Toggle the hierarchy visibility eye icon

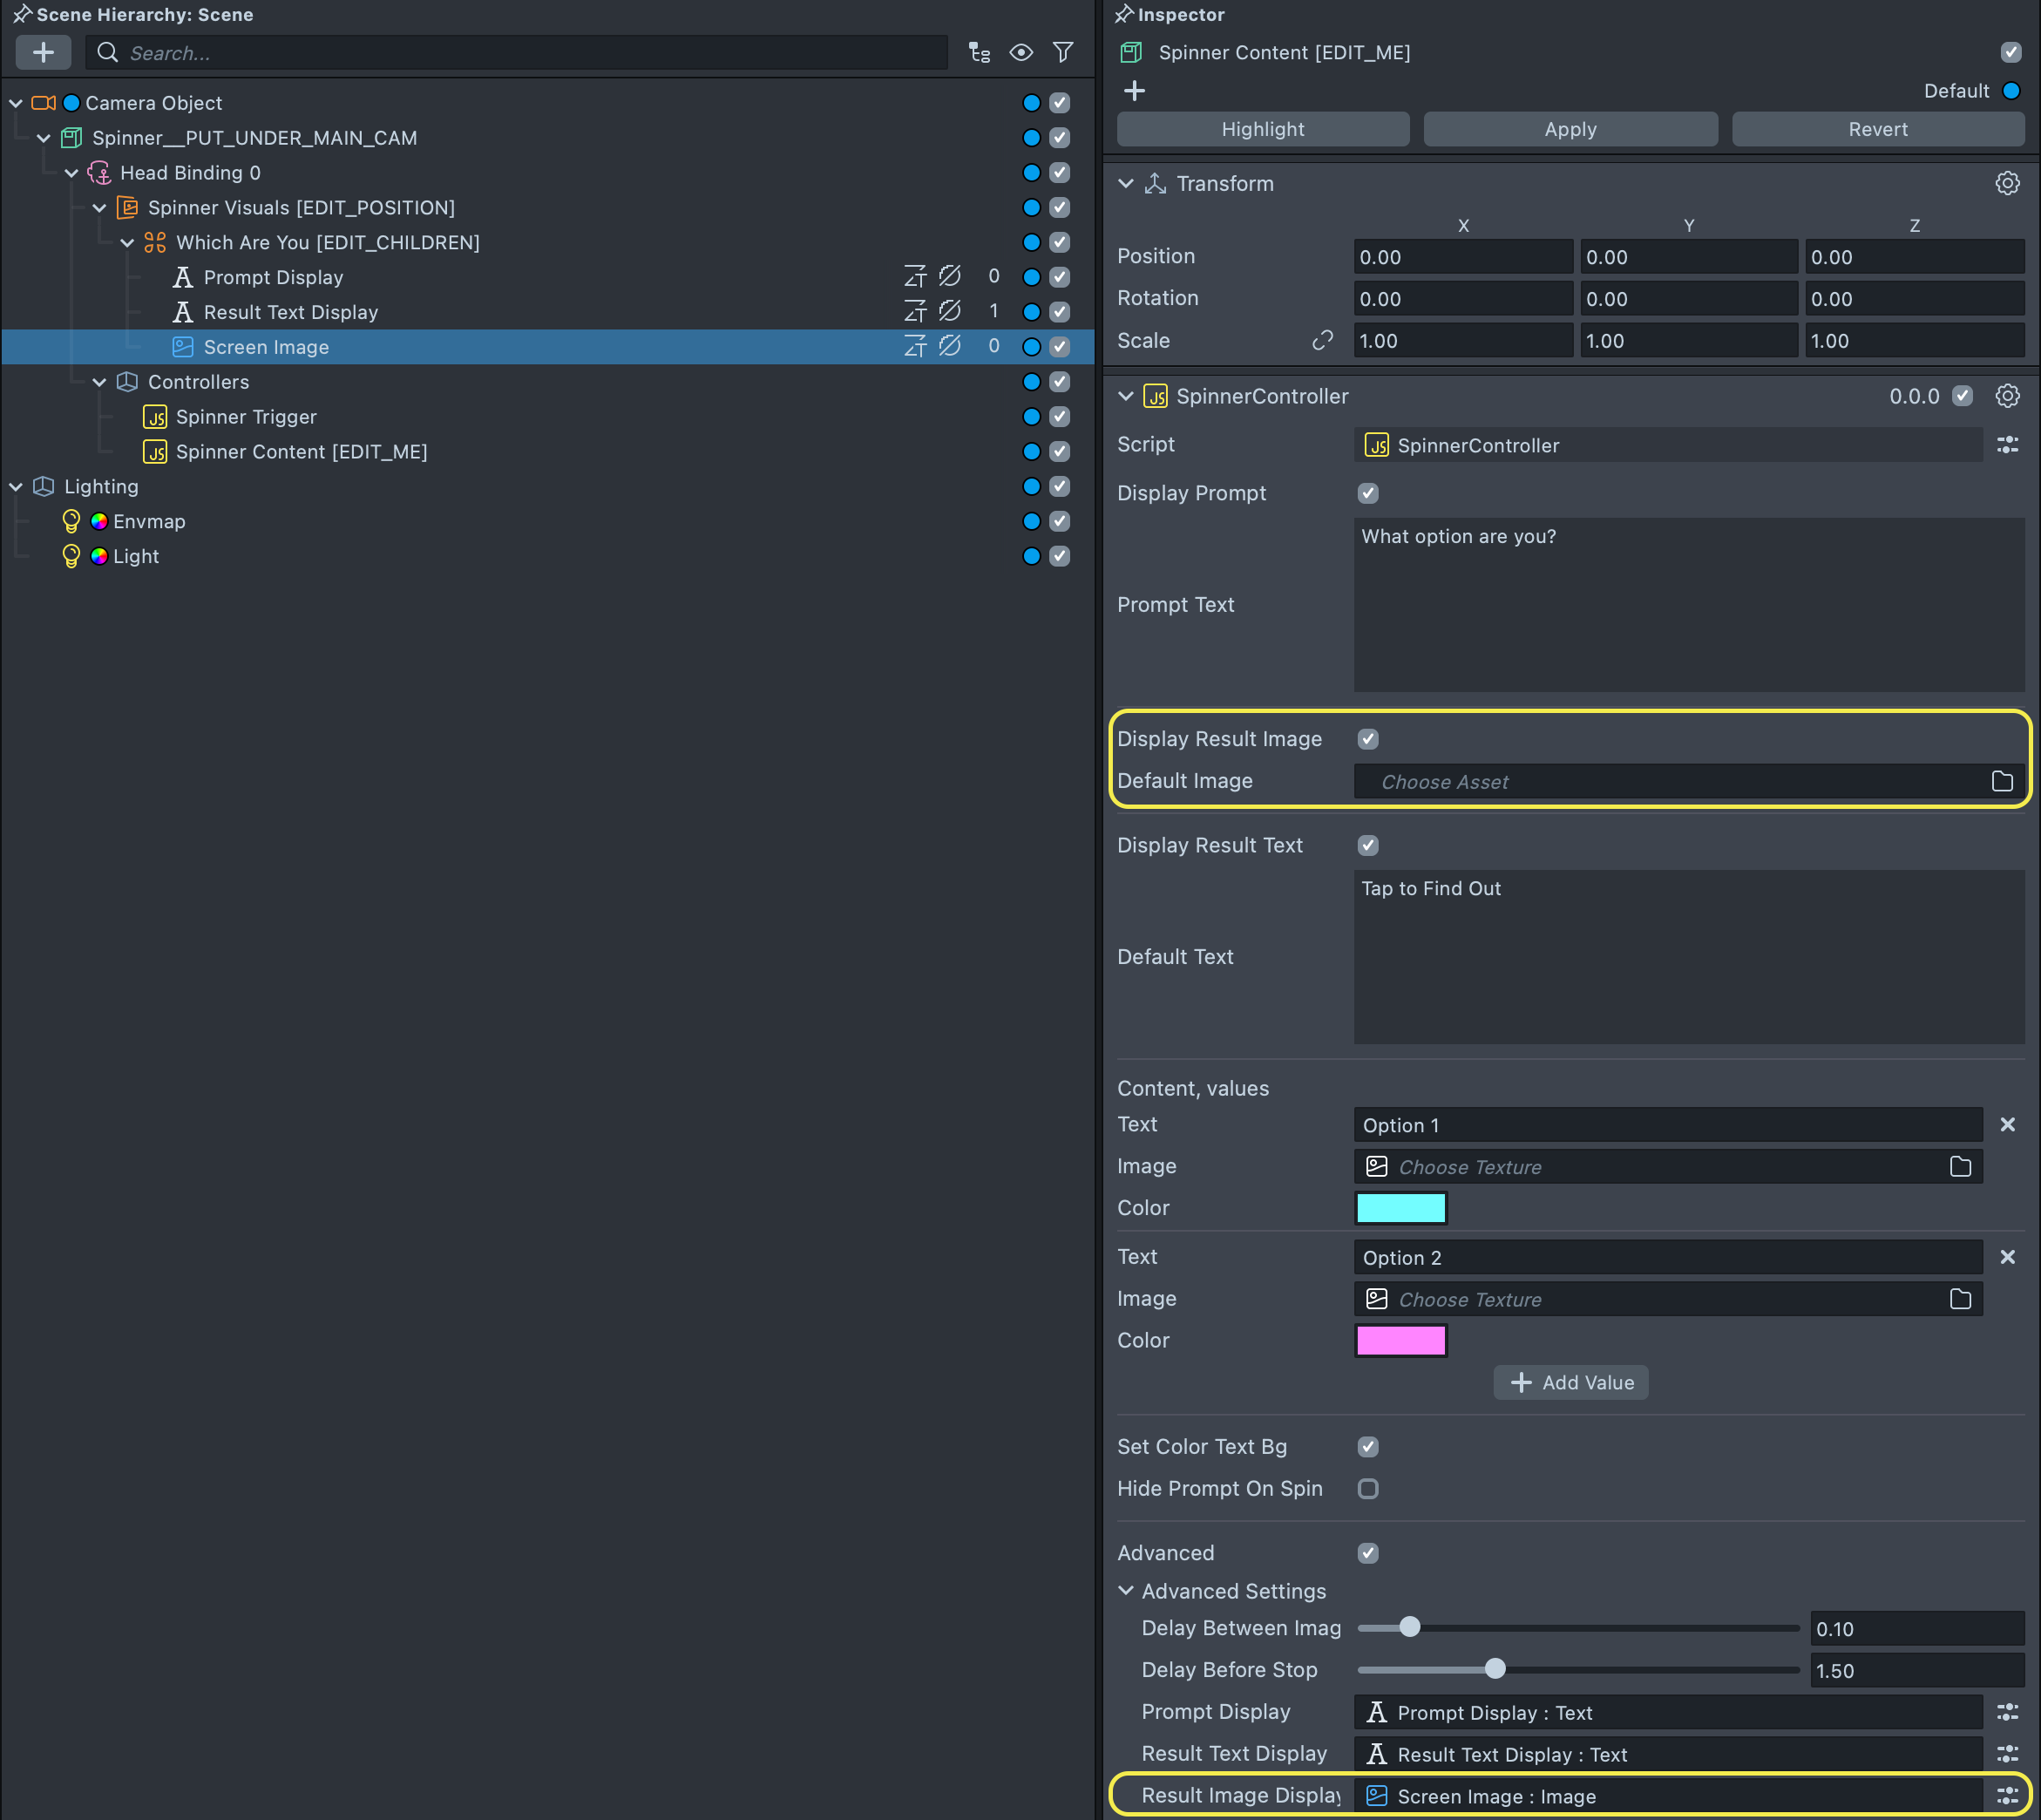(1021, 52)
